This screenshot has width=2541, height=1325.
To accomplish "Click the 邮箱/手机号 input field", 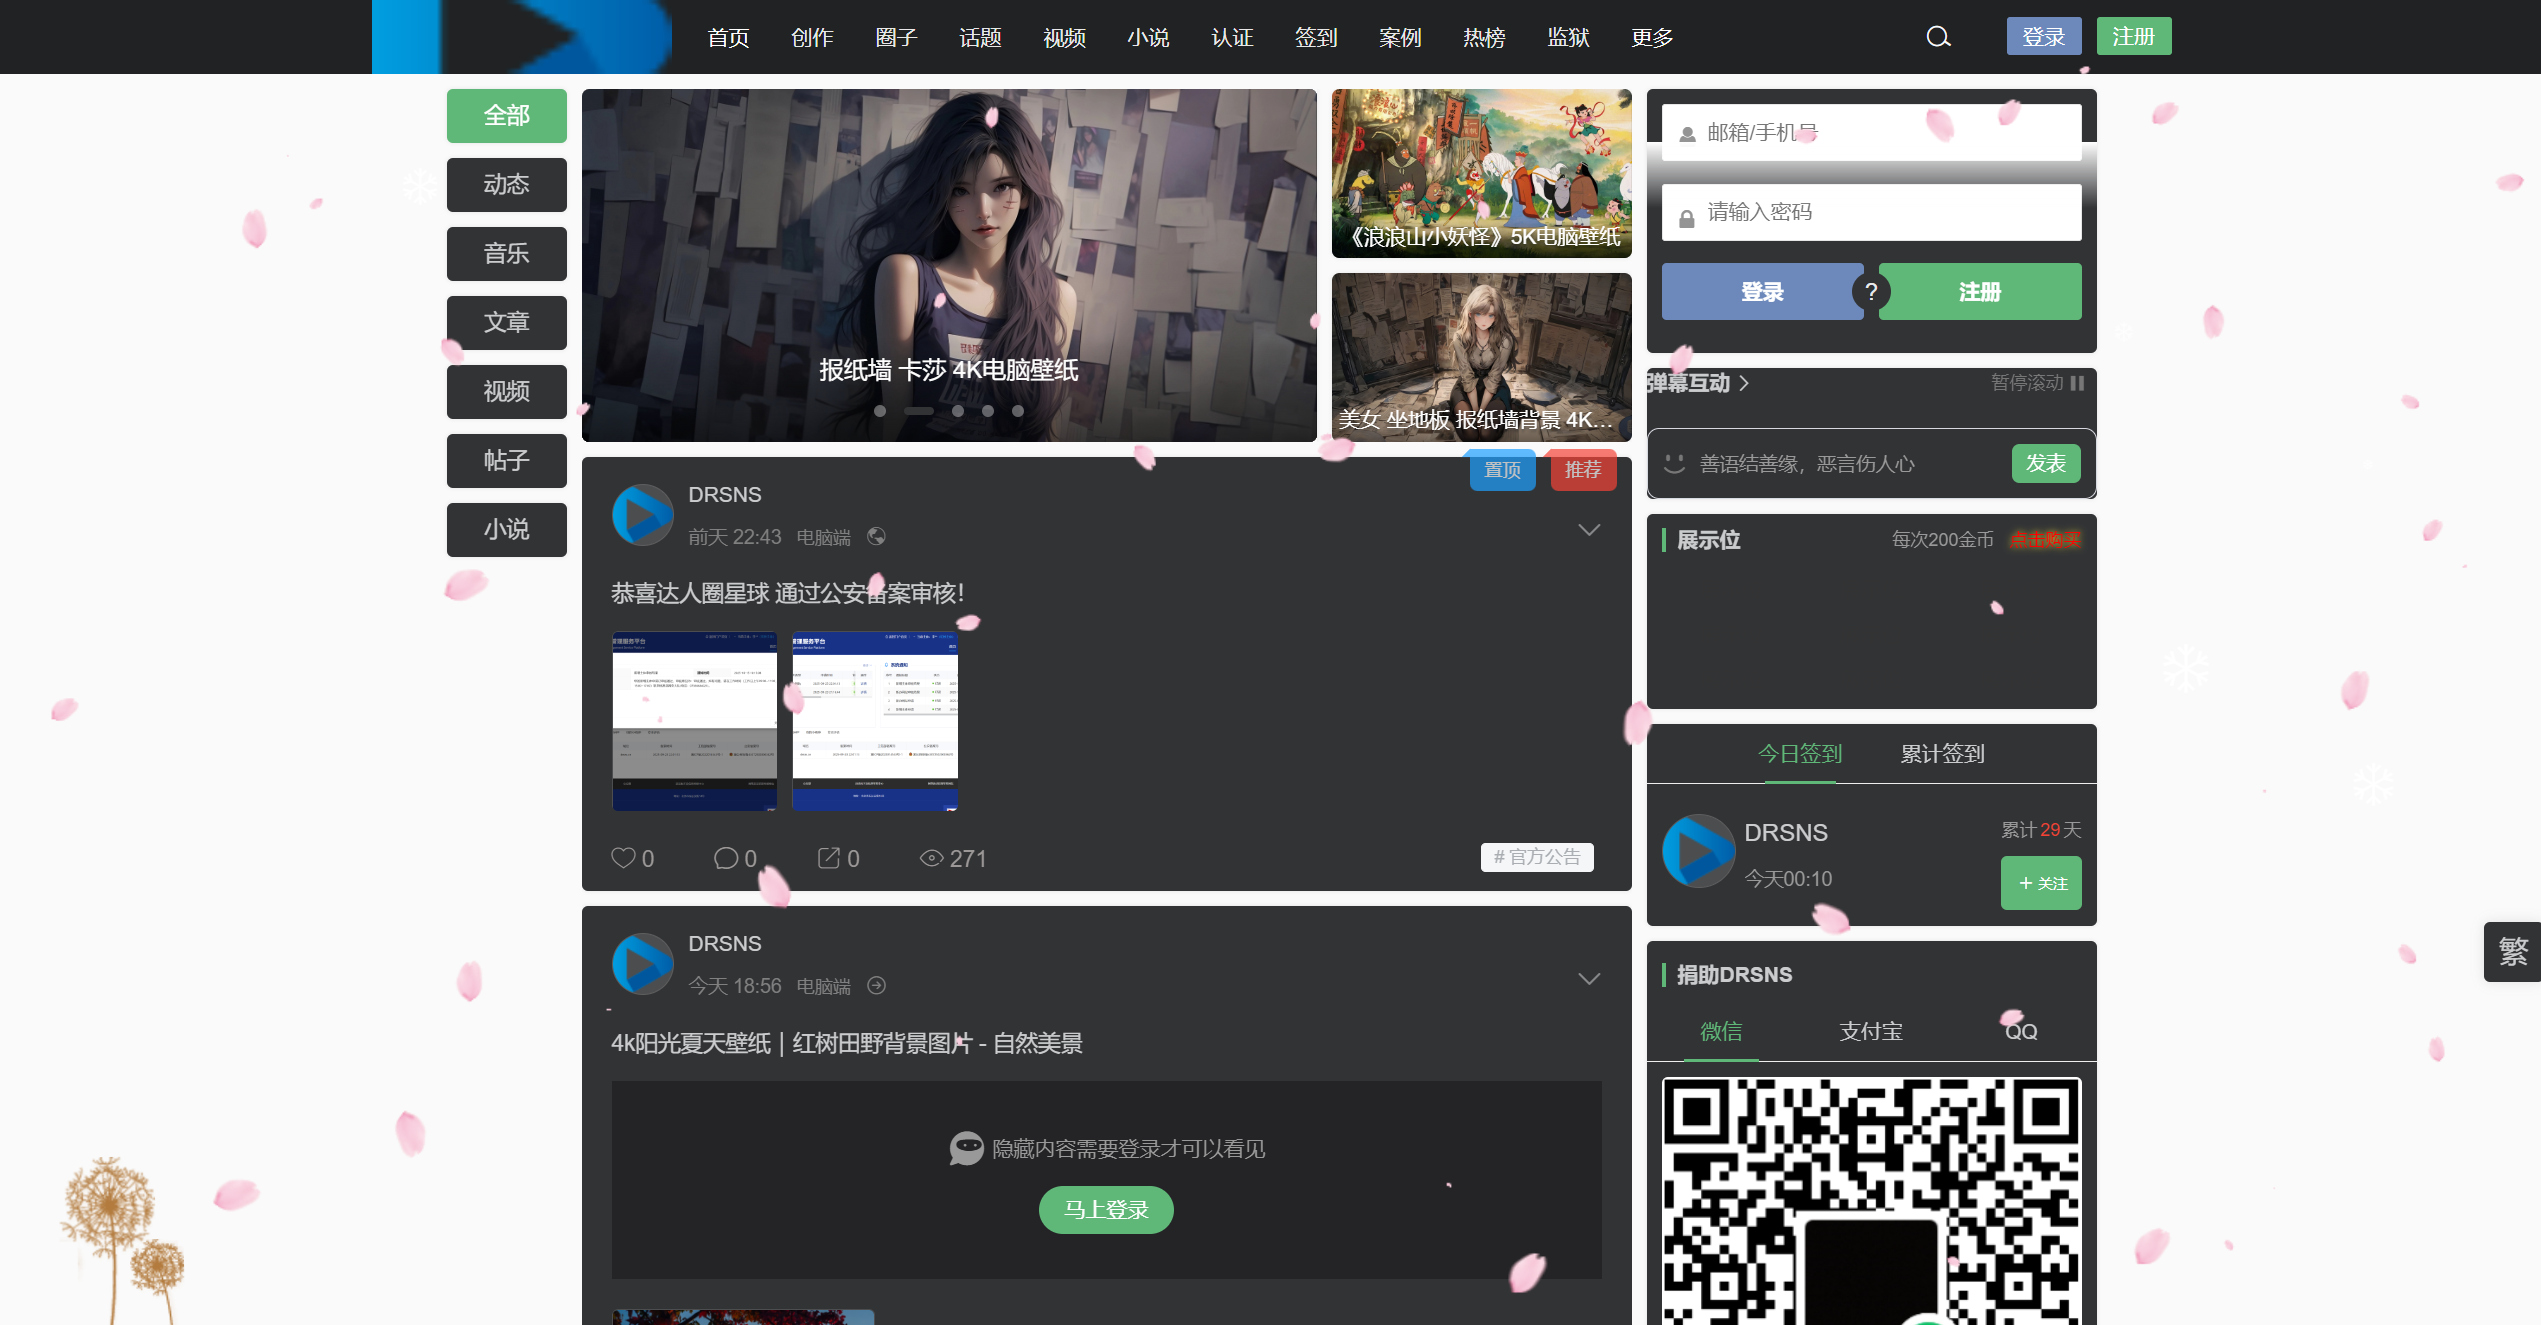I will coord(1871,133).
